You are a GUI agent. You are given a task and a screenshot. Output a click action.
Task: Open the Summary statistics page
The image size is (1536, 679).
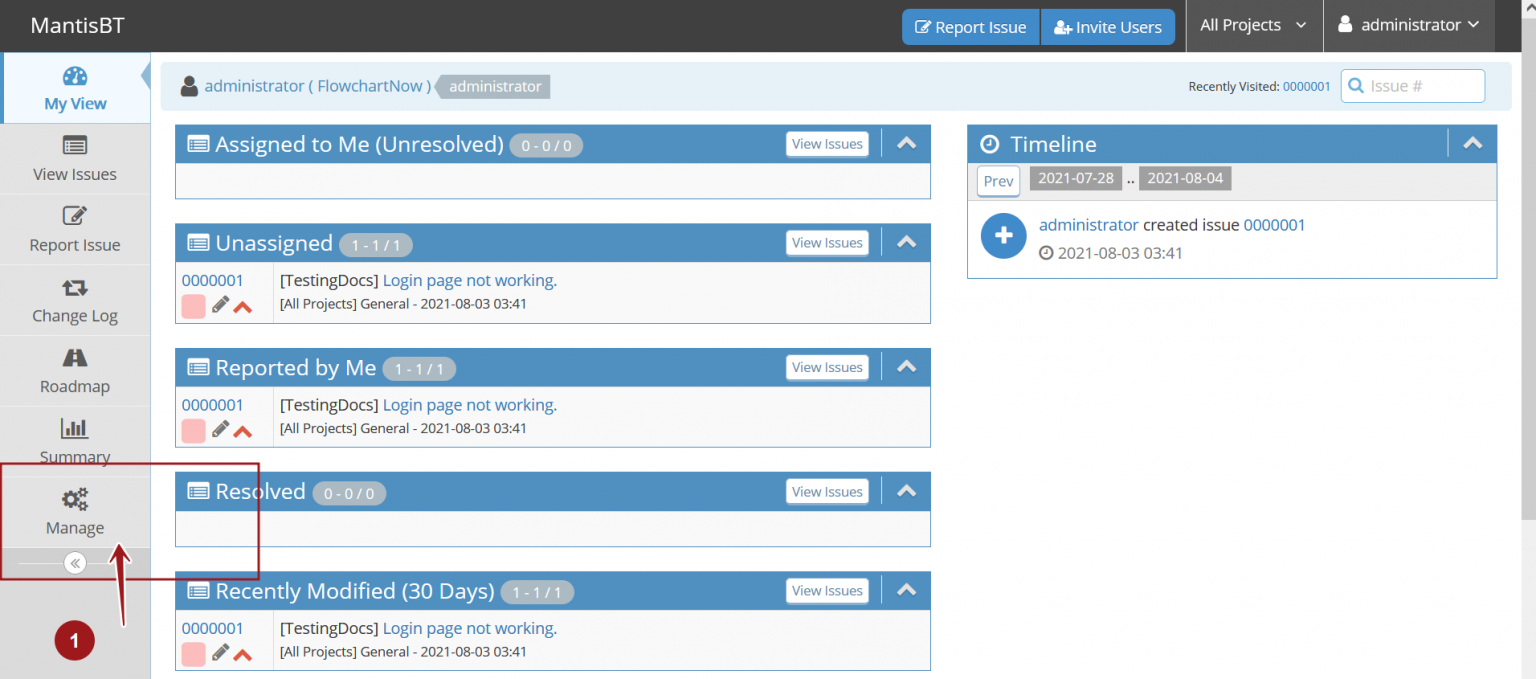coord(74,440)
